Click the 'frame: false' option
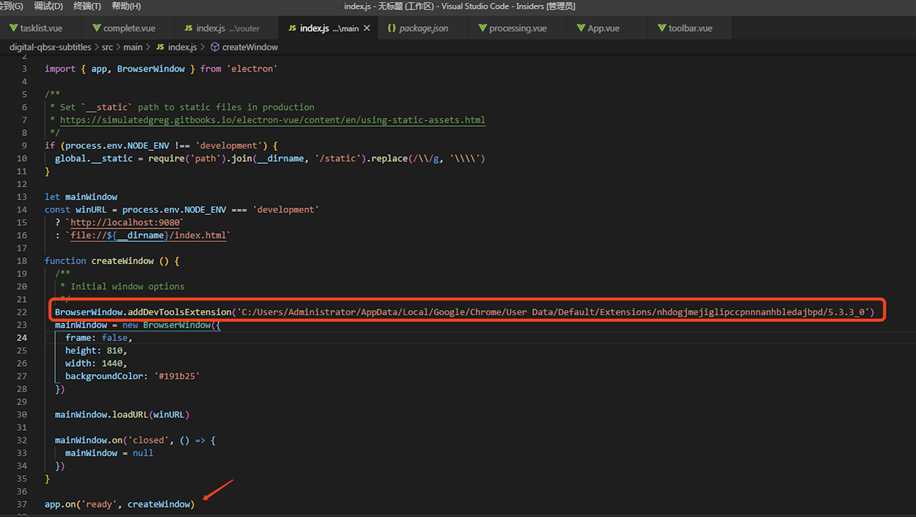 [x=99, y=338]
